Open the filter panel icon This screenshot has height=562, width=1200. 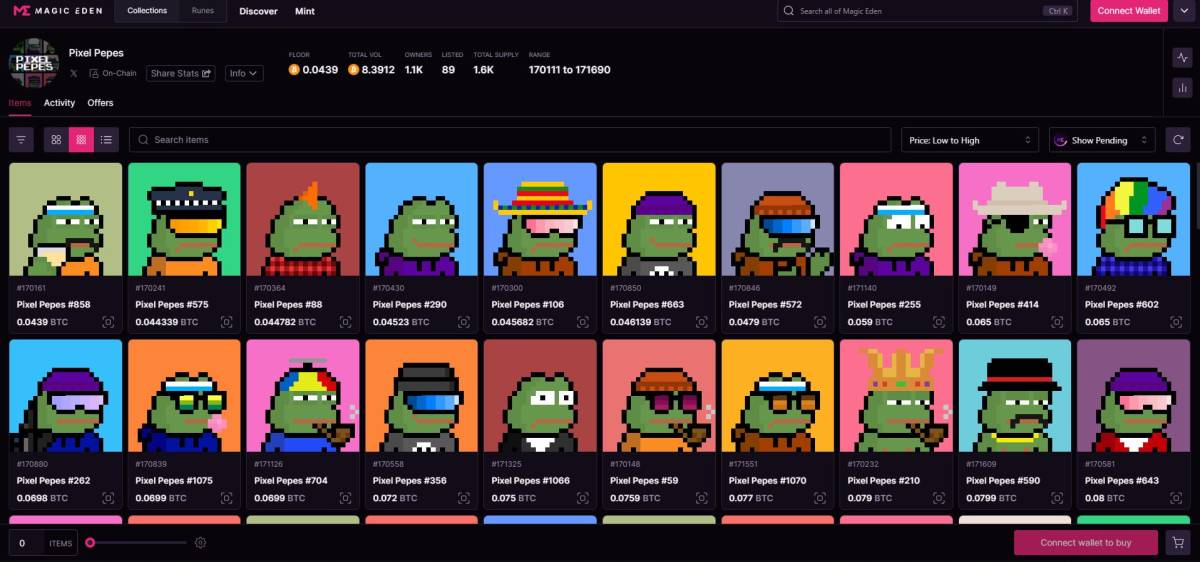click(21, 140)
